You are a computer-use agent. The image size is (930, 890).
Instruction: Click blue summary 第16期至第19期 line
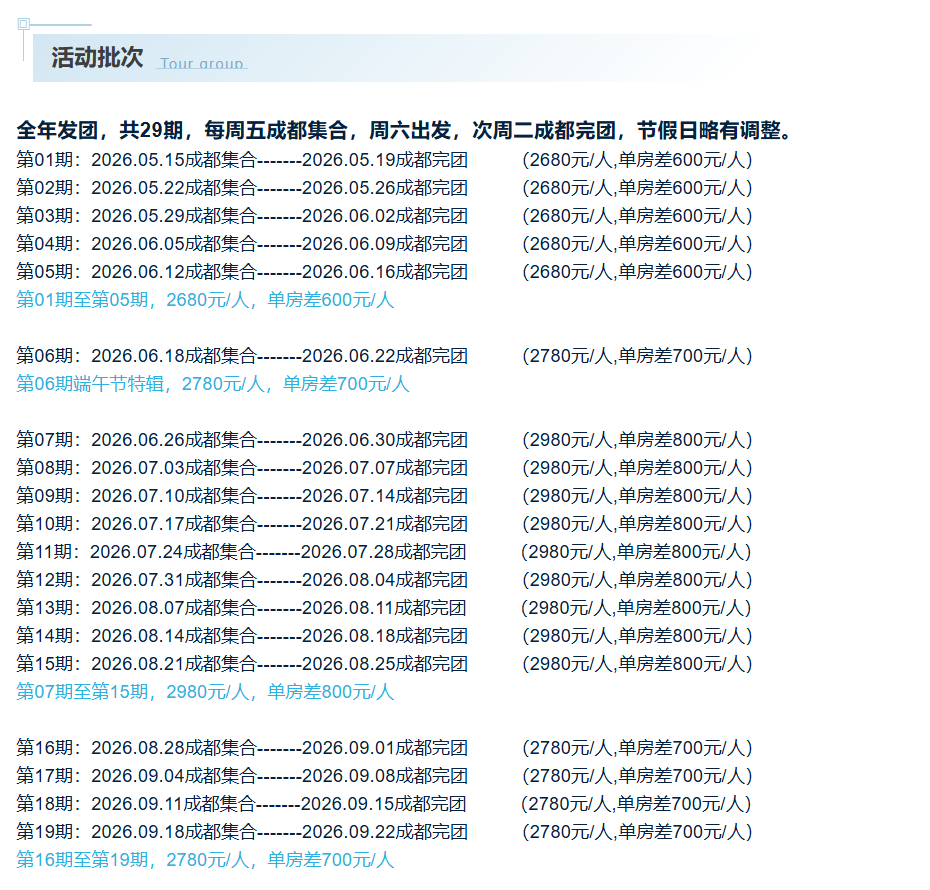[205, 860]
